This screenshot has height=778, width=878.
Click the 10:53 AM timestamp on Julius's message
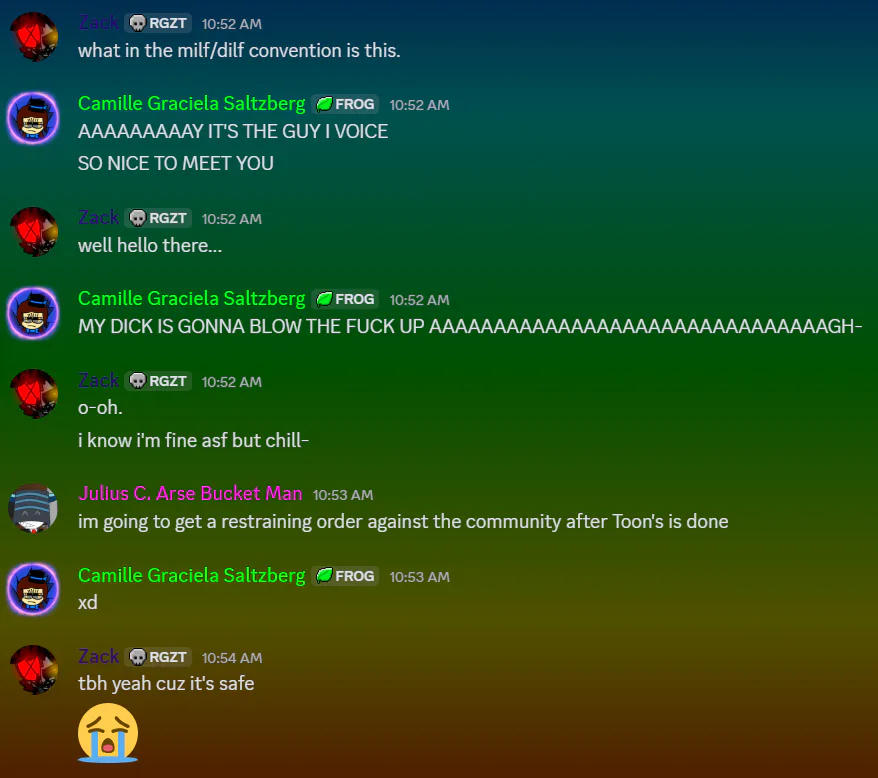tap(343, 495)
